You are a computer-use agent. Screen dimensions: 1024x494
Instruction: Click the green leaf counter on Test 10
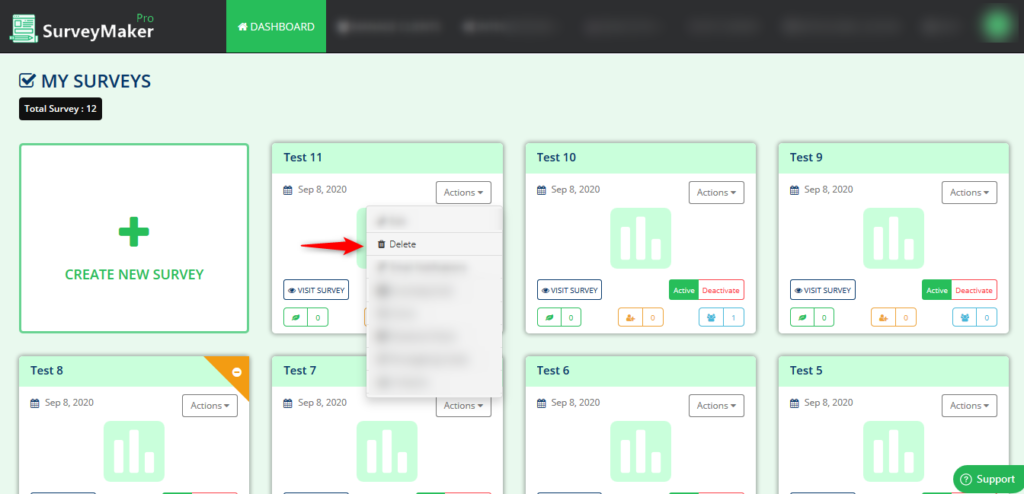pos(559,318)
